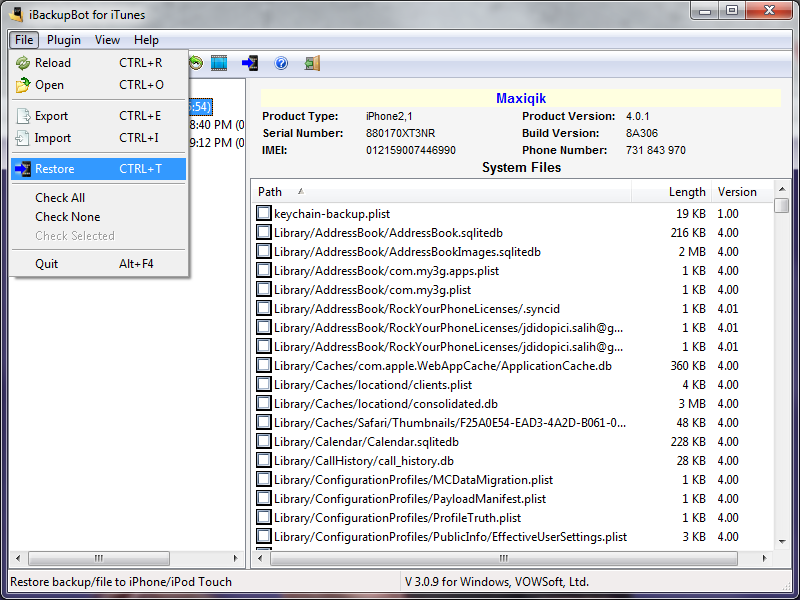This screenshot has width=800, height=600.
Task: Choose Restore in the File menu
Action: pos(98,169)
